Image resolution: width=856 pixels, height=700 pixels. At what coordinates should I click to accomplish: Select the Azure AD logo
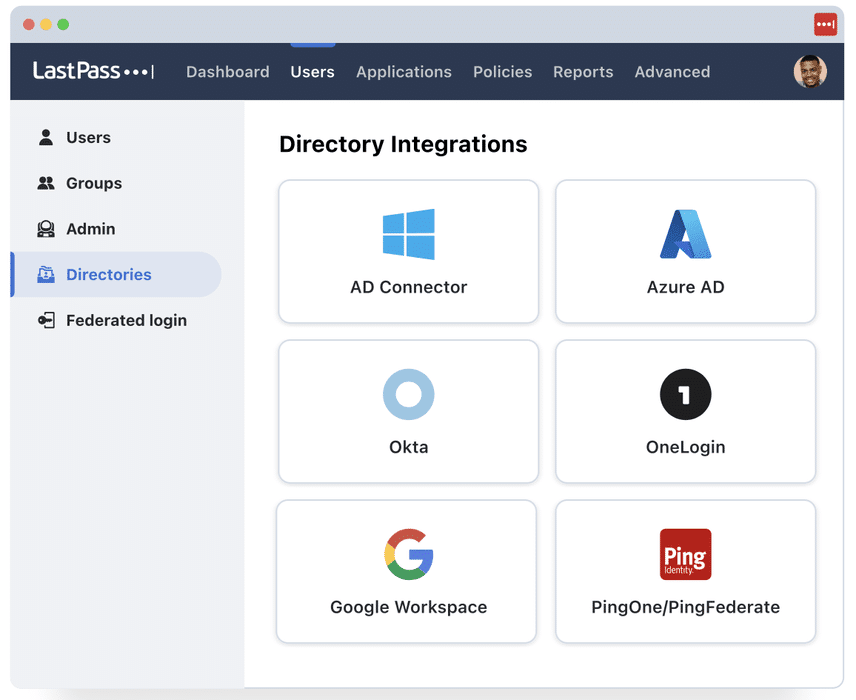click(685, 232)
